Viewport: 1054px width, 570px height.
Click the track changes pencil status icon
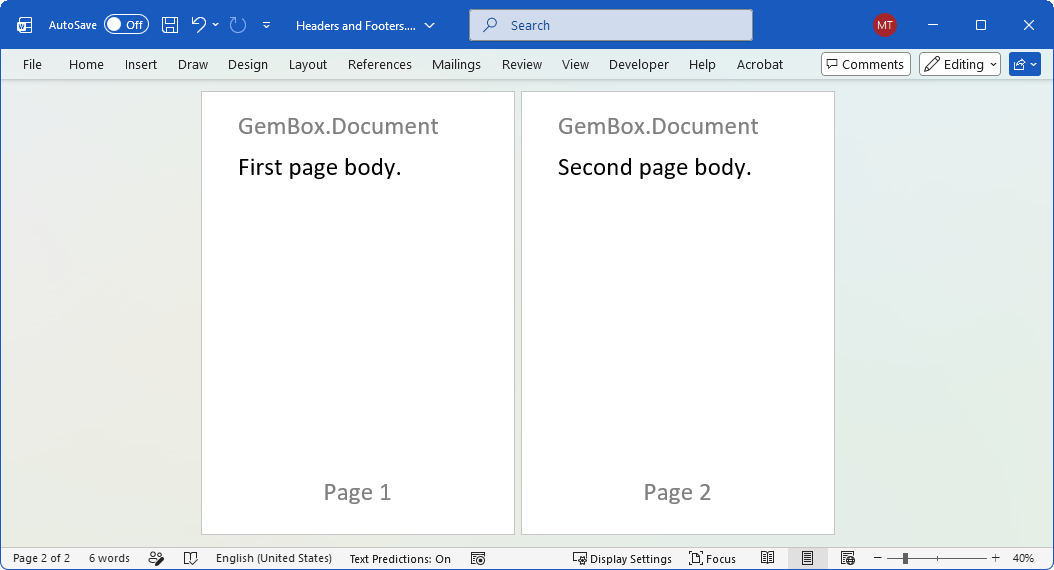tap(156, 559)
